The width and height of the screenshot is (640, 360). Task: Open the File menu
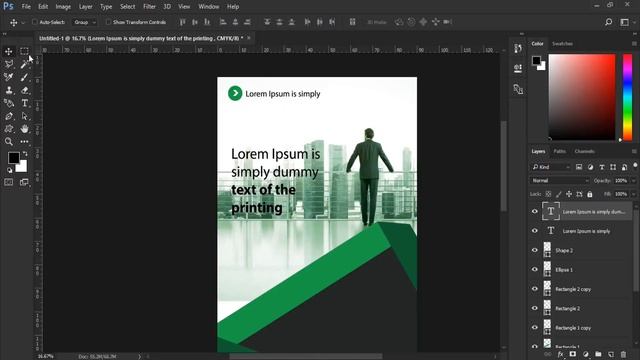(x=26, y=7)
